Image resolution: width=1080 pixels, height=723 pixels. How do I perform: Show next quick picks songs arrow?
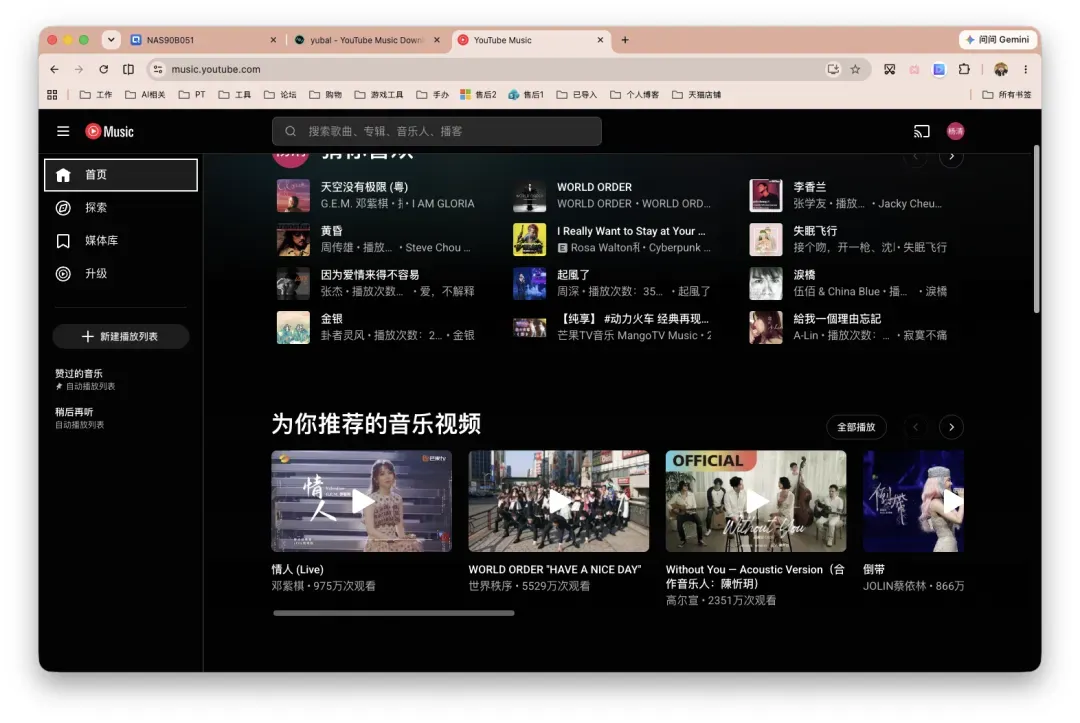tap(951, 157)
